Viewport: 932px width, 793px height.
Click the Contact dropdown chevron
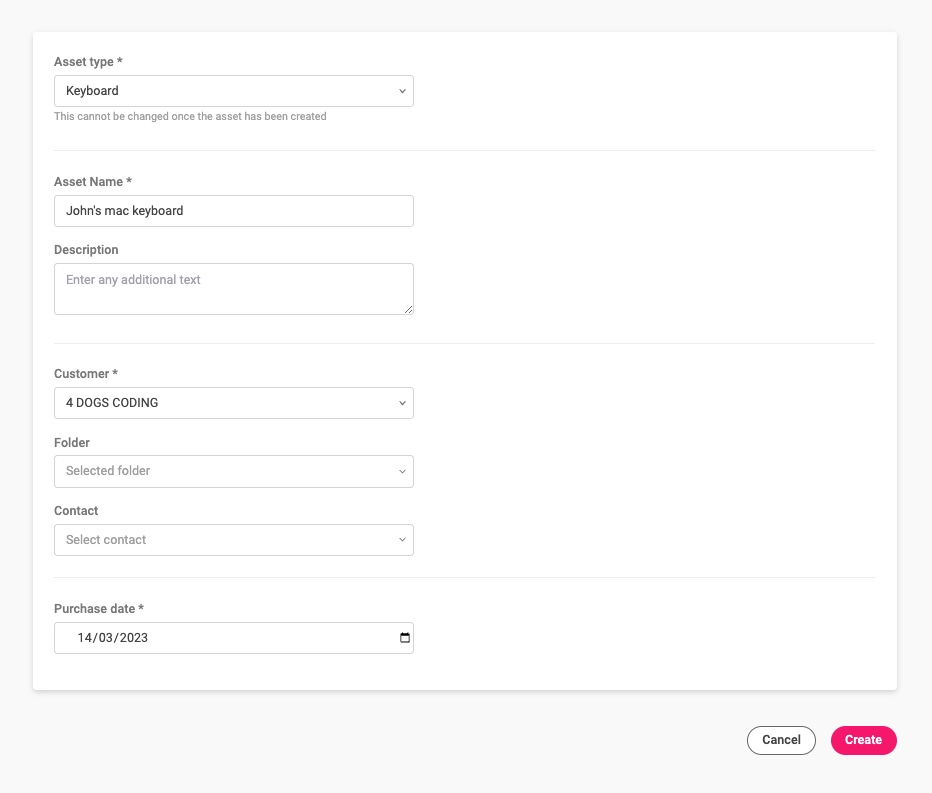403,539
